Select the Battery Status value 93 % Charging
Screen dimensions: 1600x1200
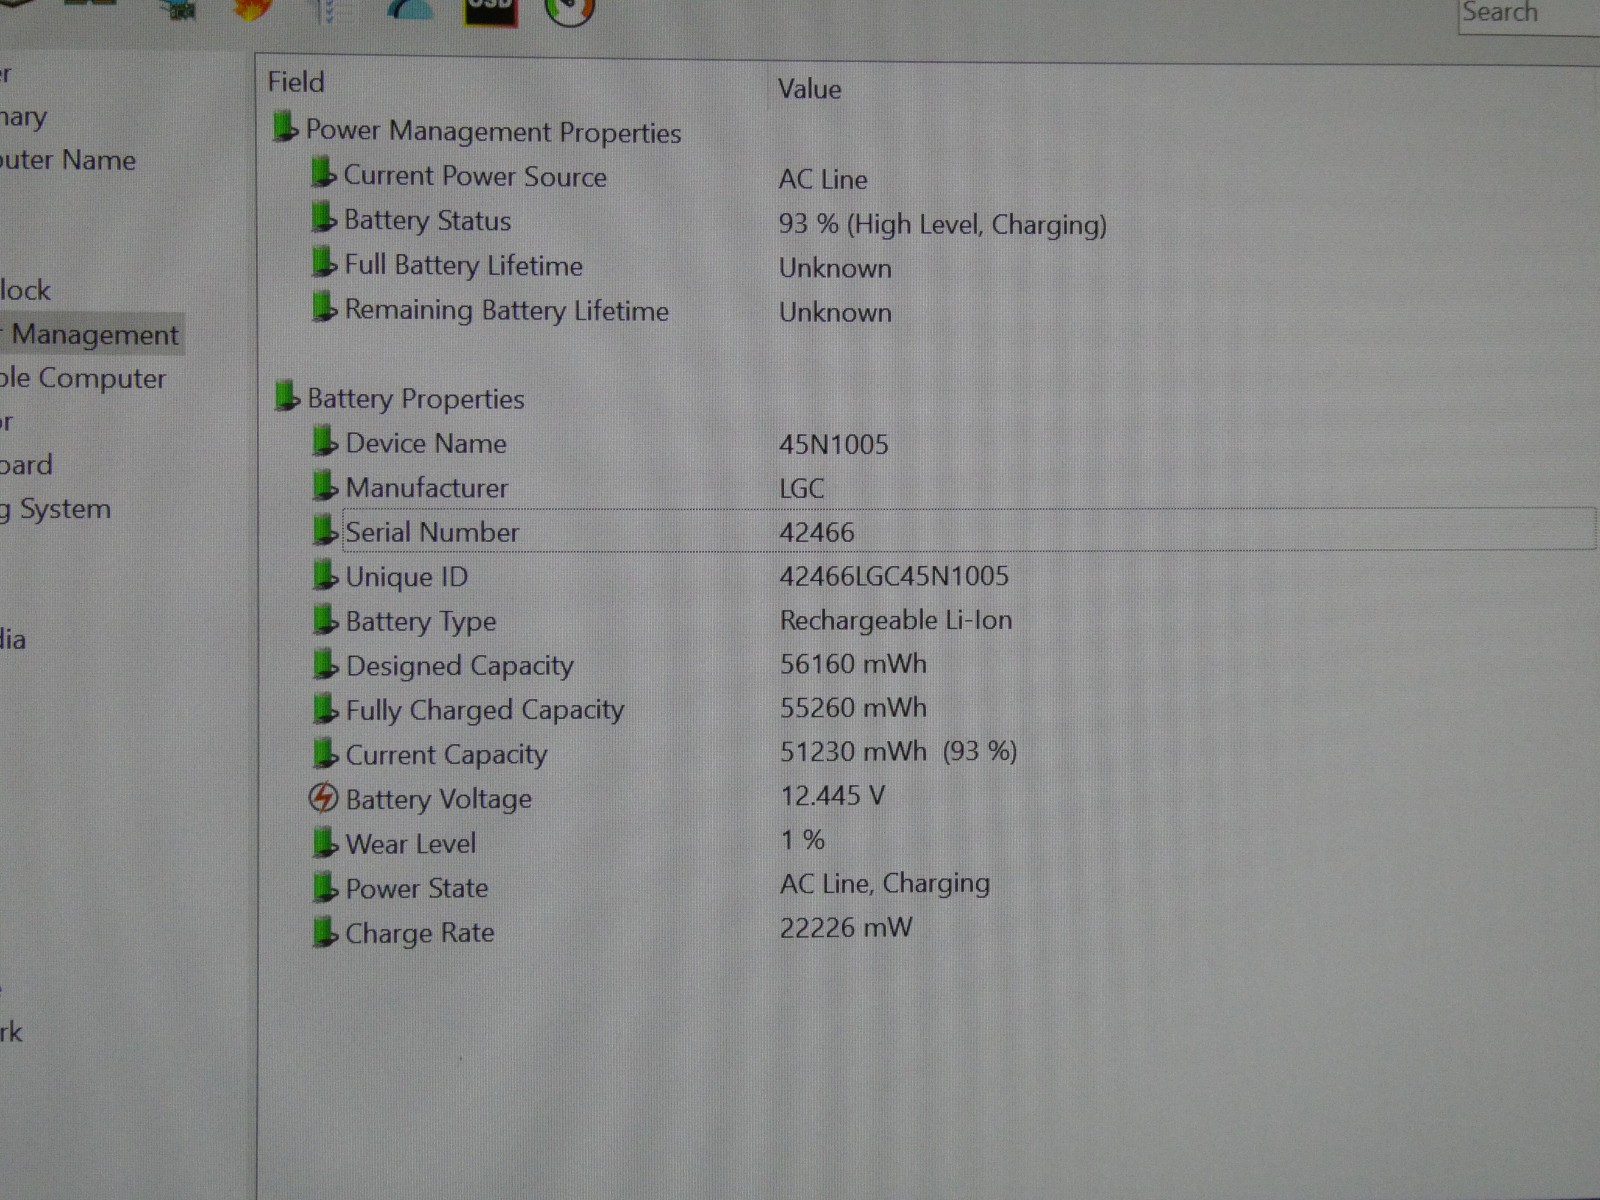942,224
